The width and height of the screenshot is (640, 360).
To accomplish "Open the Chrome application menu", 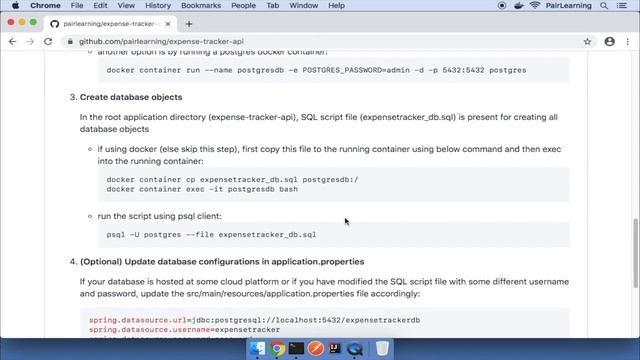I will click(45, 6).
